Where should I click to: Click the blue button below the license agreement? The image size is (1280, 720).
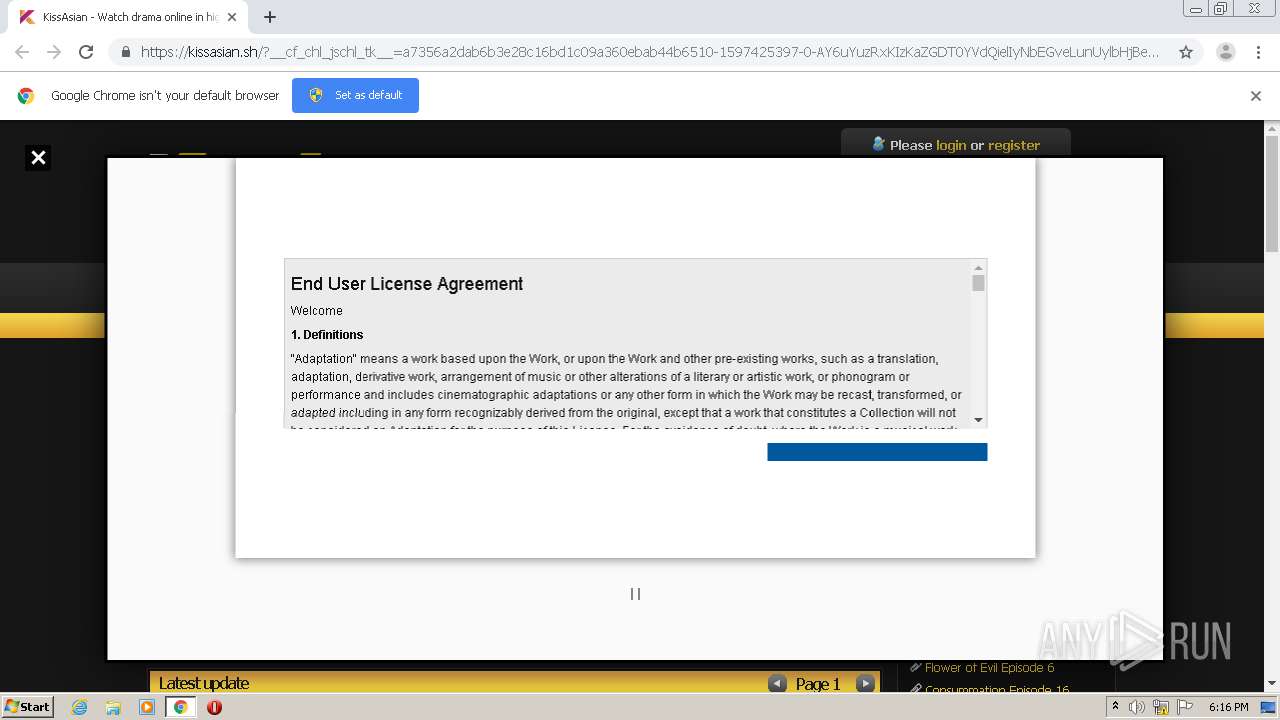[x=877, y=452]
